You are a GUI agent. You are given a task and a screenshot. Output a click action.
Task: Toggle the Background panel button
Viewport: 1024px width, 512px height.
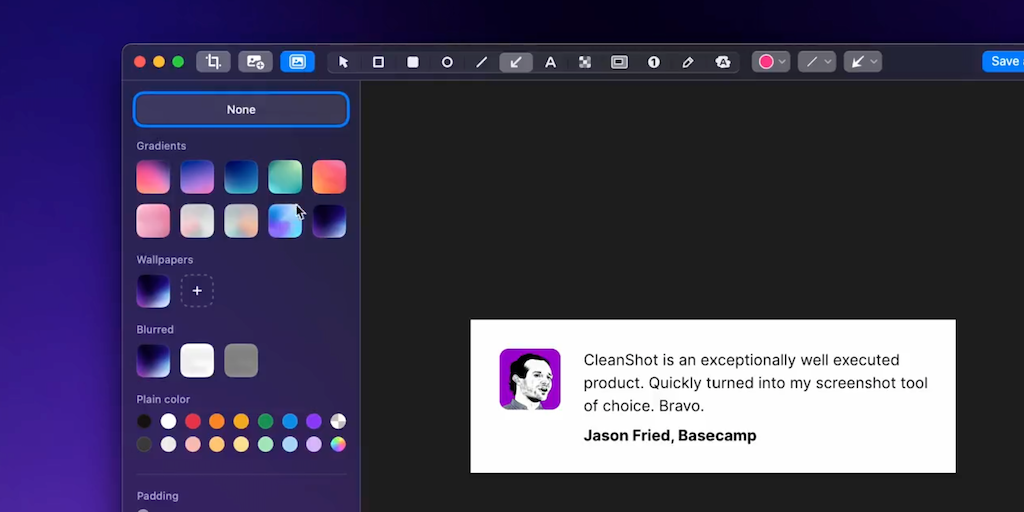click(297, 62)
